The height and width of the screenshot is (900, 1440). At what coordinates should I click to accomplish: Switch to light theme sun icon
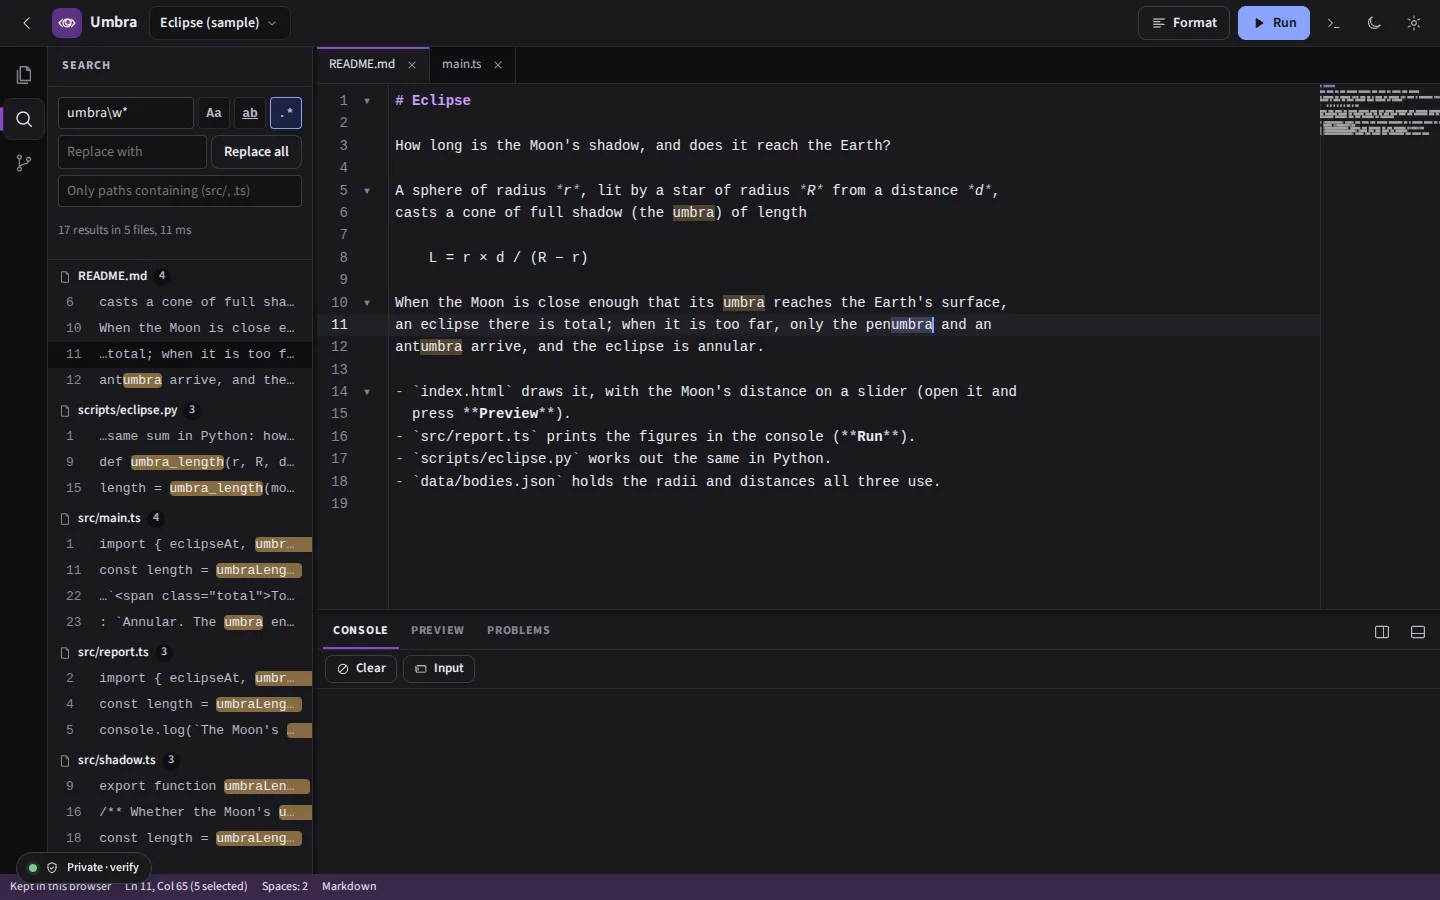point(1414,23)
